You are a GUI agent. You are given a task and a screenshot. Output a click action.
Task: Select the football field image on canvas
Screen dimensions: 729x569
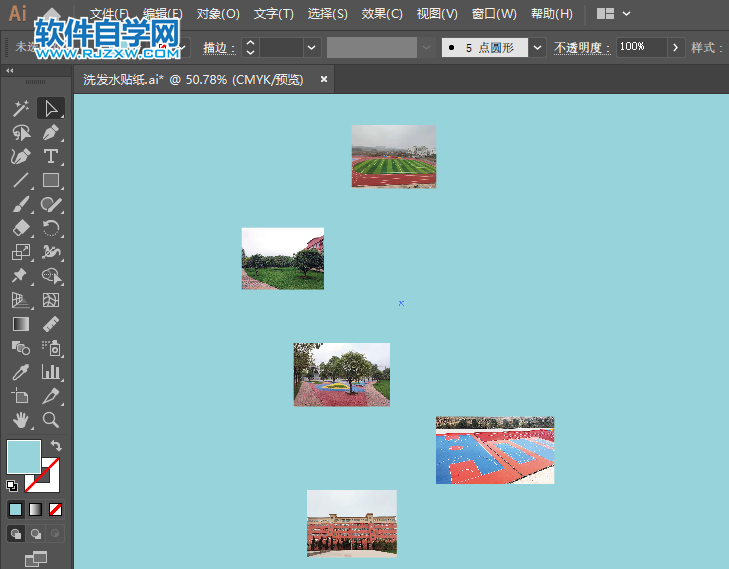click(x=394, y=156)
